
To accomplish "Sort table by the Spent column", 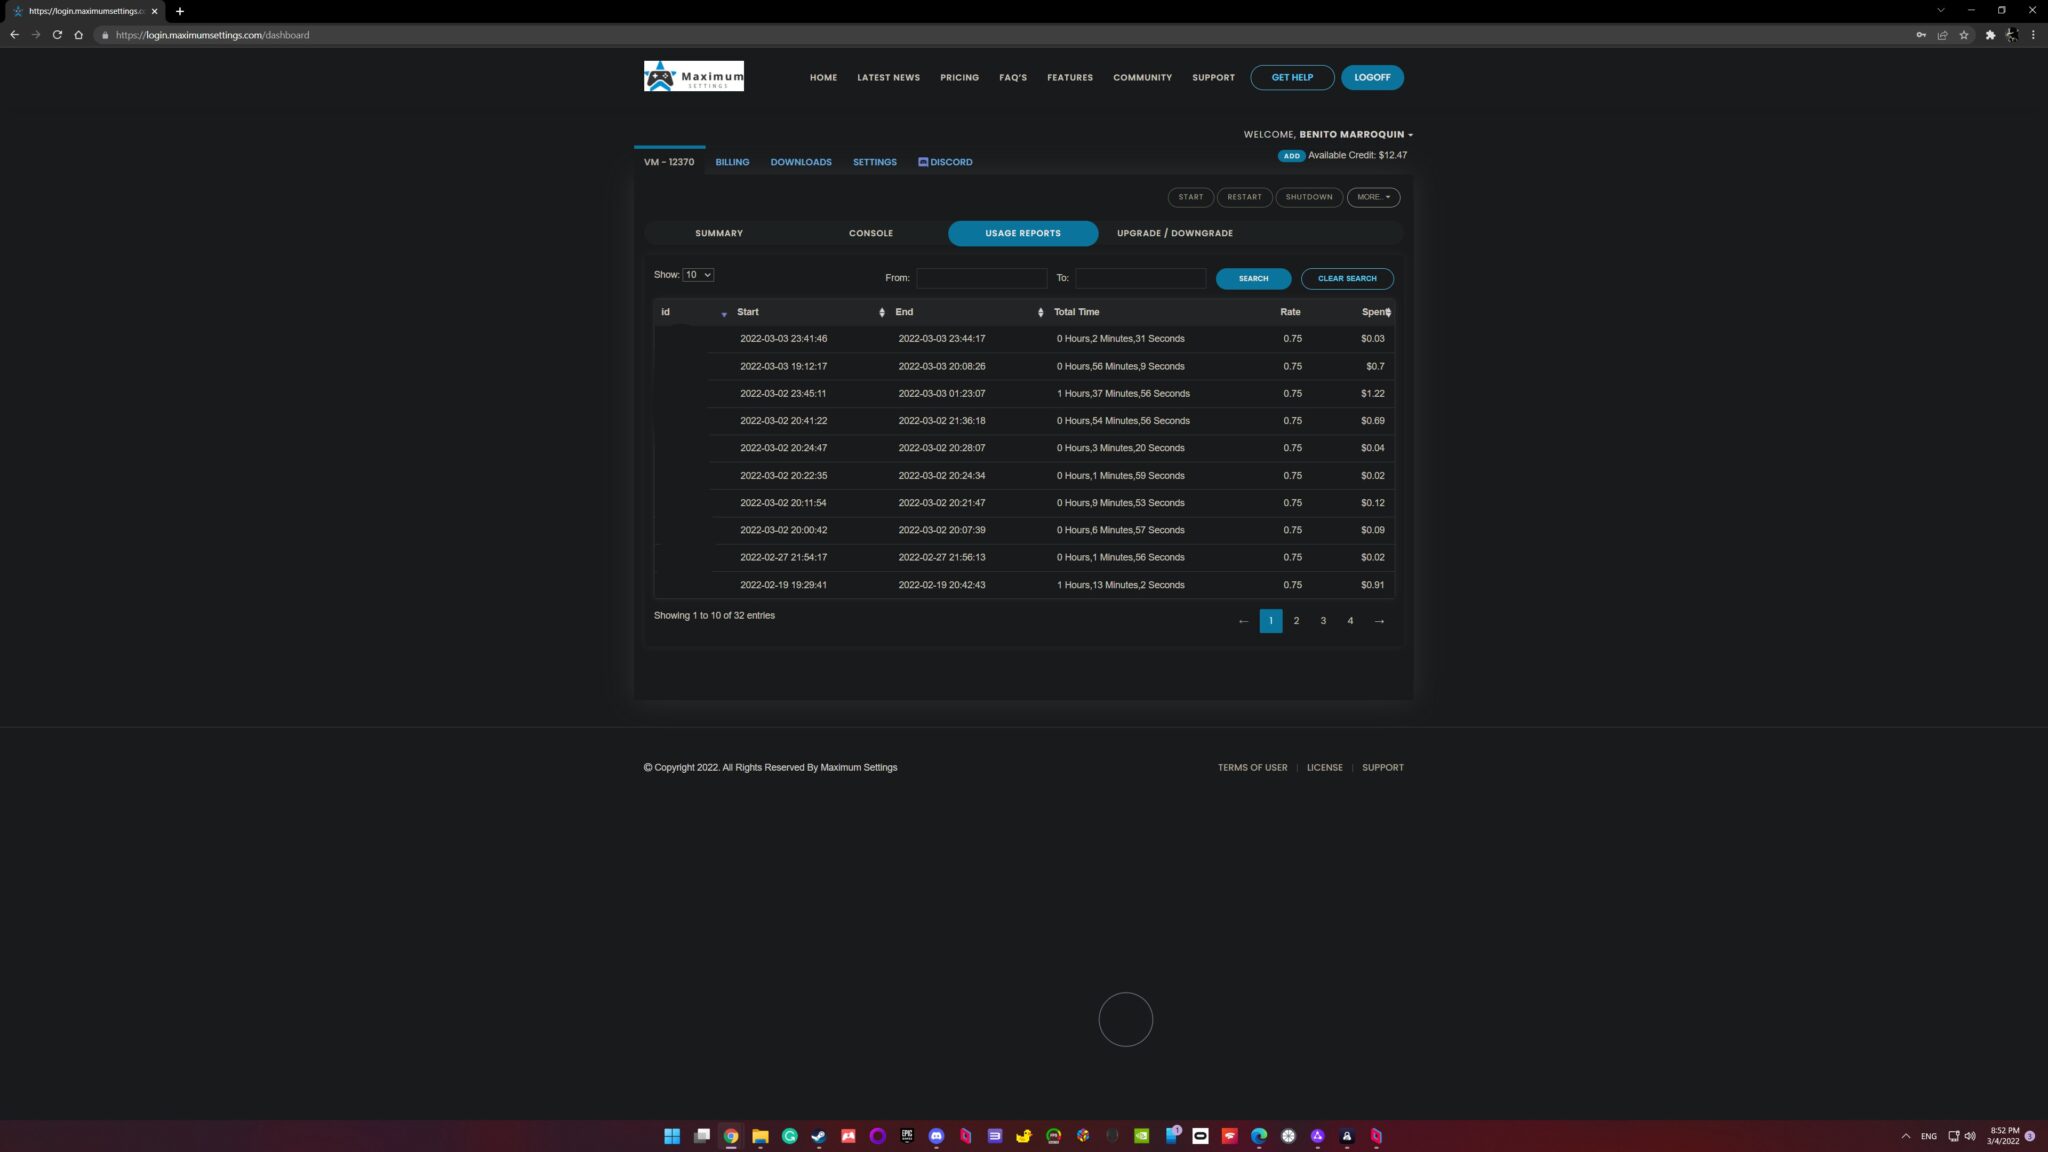I will [x=1375, y=312].
